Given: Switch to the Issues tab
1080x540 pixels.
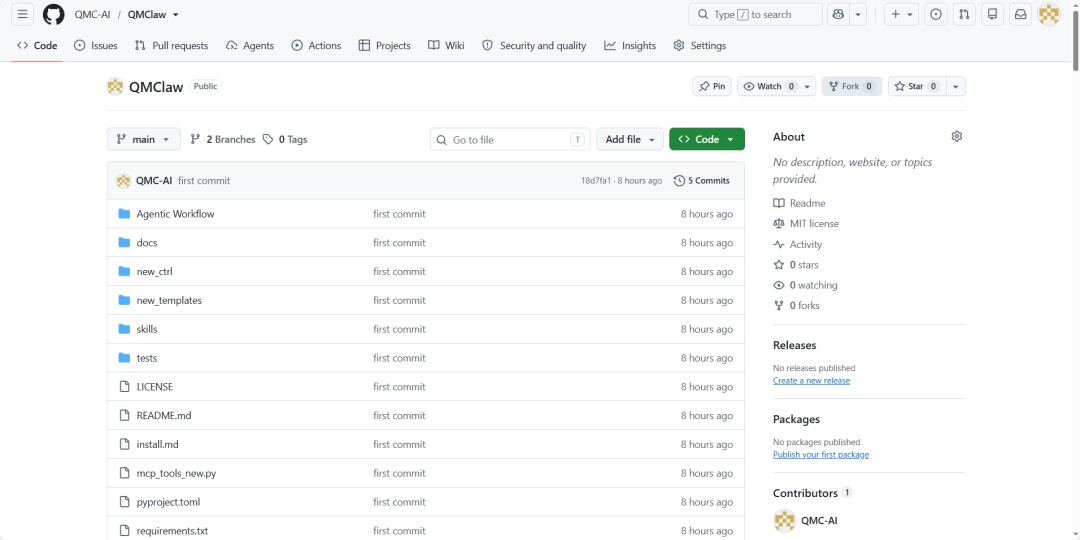Looking at the screenshot, I should (96, 45).
